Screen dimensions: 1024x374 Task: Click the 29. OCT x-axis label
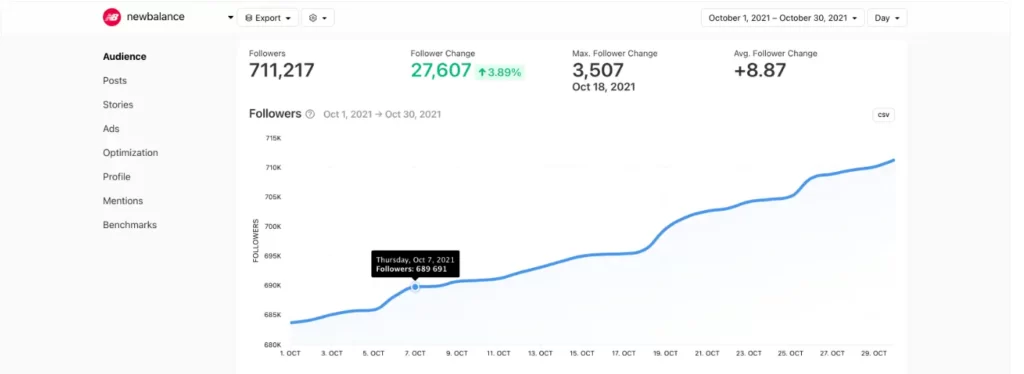click(x=874, y=353)
